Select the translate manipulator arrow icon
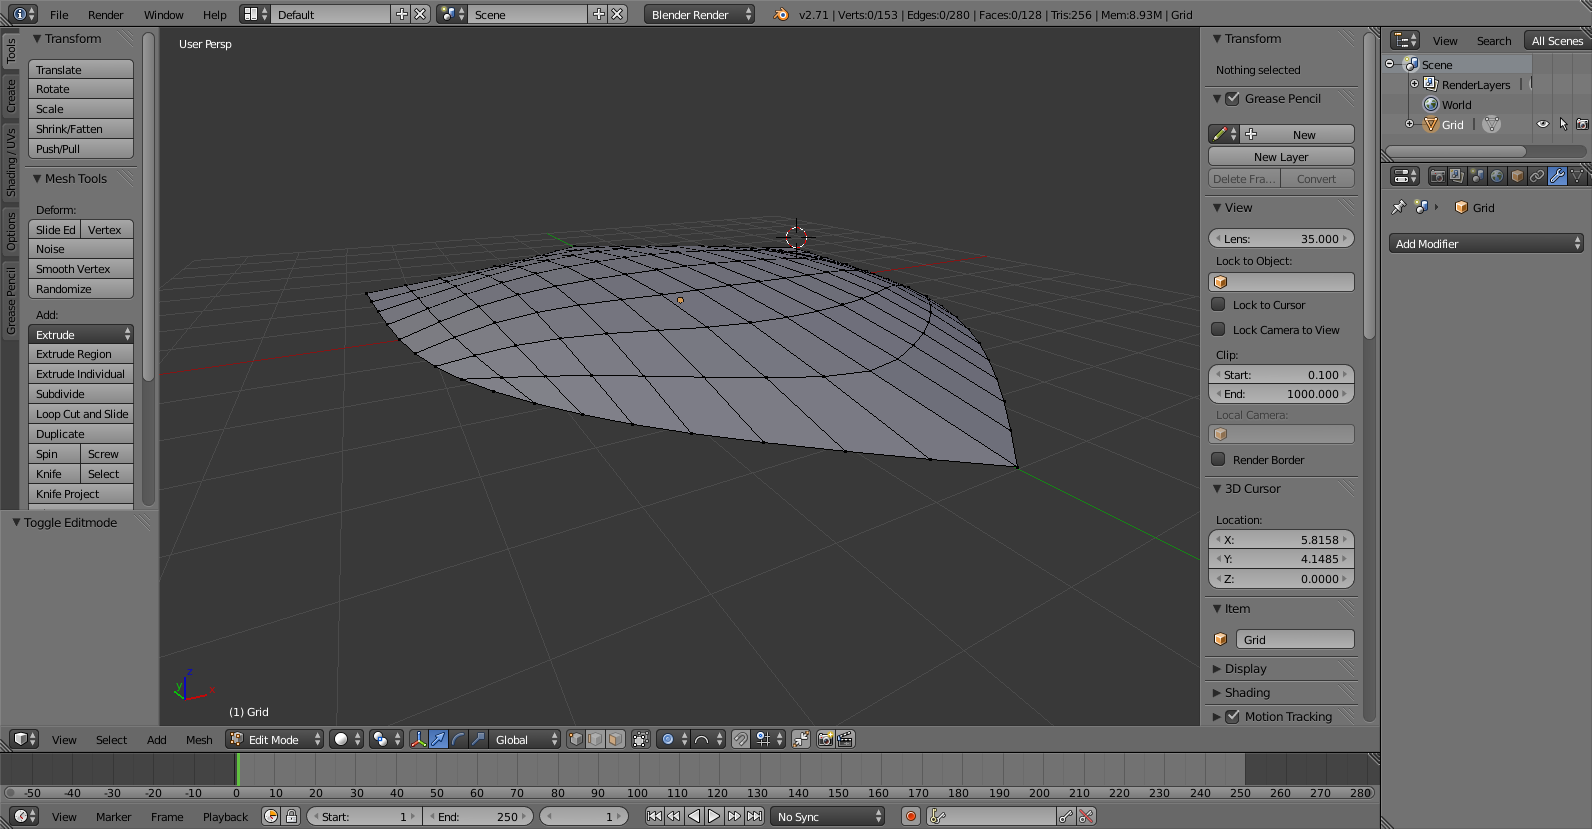This screenshot has width=1592, height=829. click(438, 739)
